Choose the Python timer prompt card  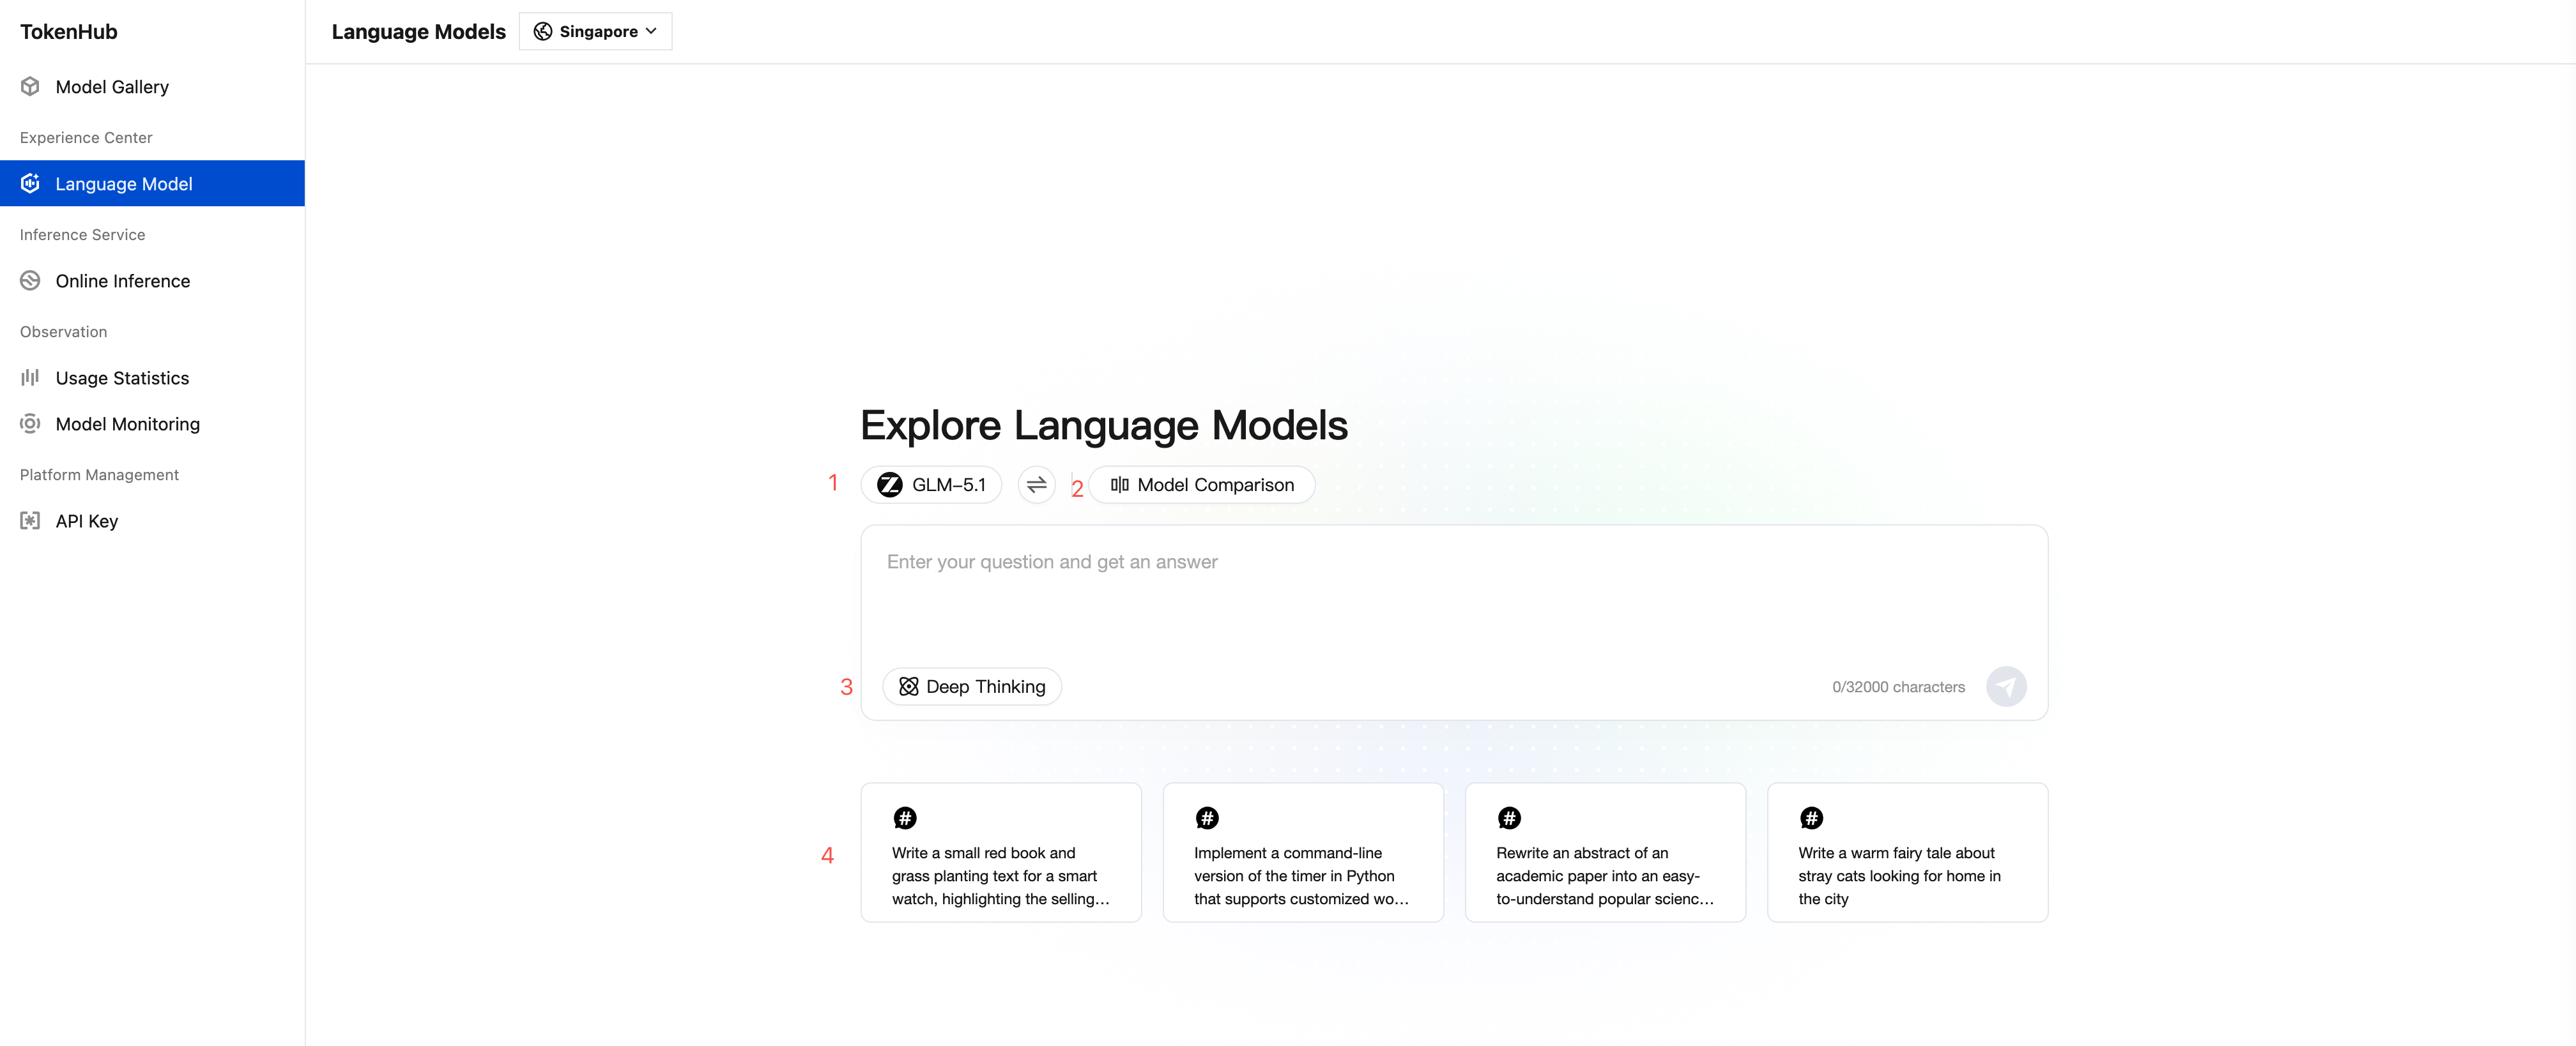click(1302, 853)
